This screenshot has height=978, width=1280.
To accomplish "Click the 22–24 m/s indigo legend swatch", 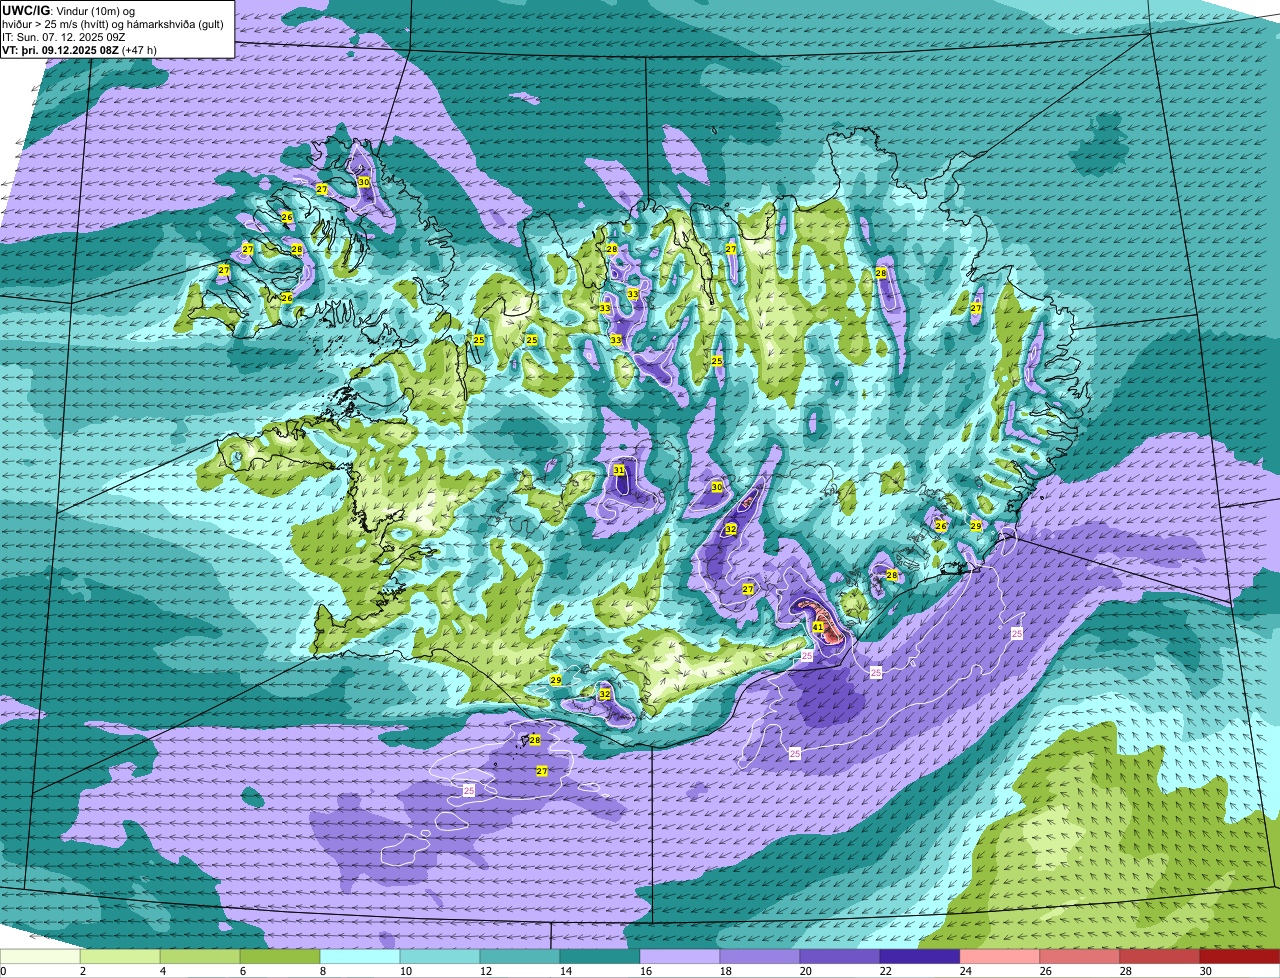I will (920, 957).
